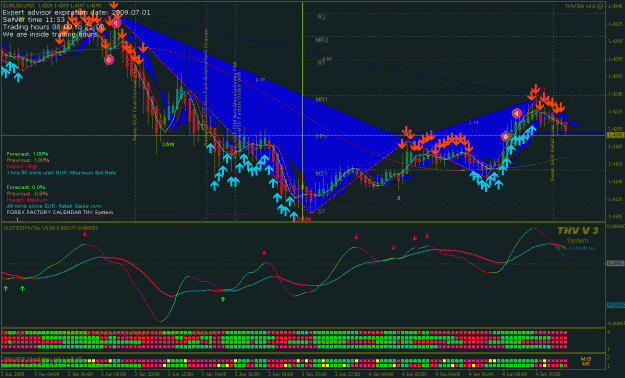The width and height of the screenshot is (625, 378).
Task: Click the MS1 pivot level label
Action: [321, 174]
